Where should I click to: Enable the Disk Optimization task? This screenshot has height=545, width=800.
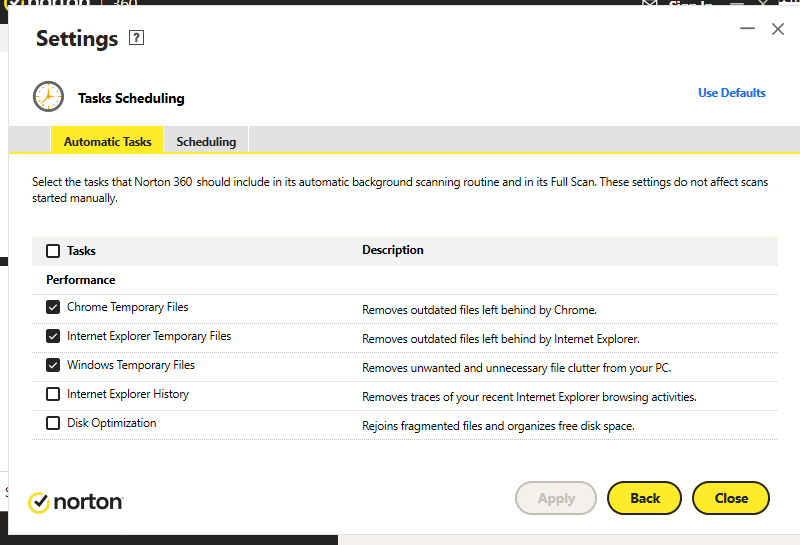[x=53, y=423]
